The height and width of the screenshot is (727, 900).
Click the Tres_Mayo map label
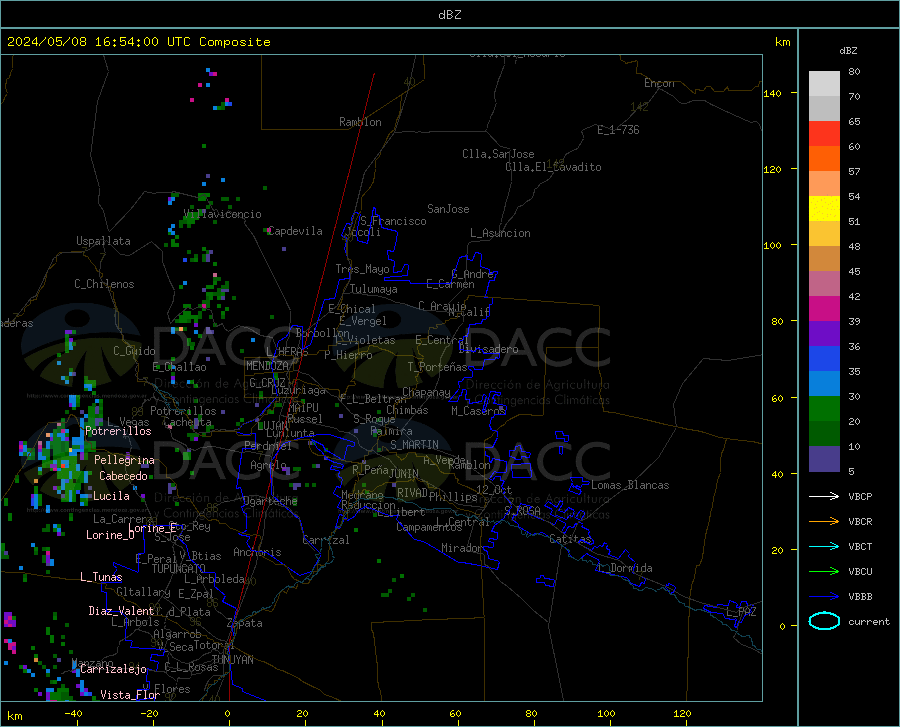point(363,269)
